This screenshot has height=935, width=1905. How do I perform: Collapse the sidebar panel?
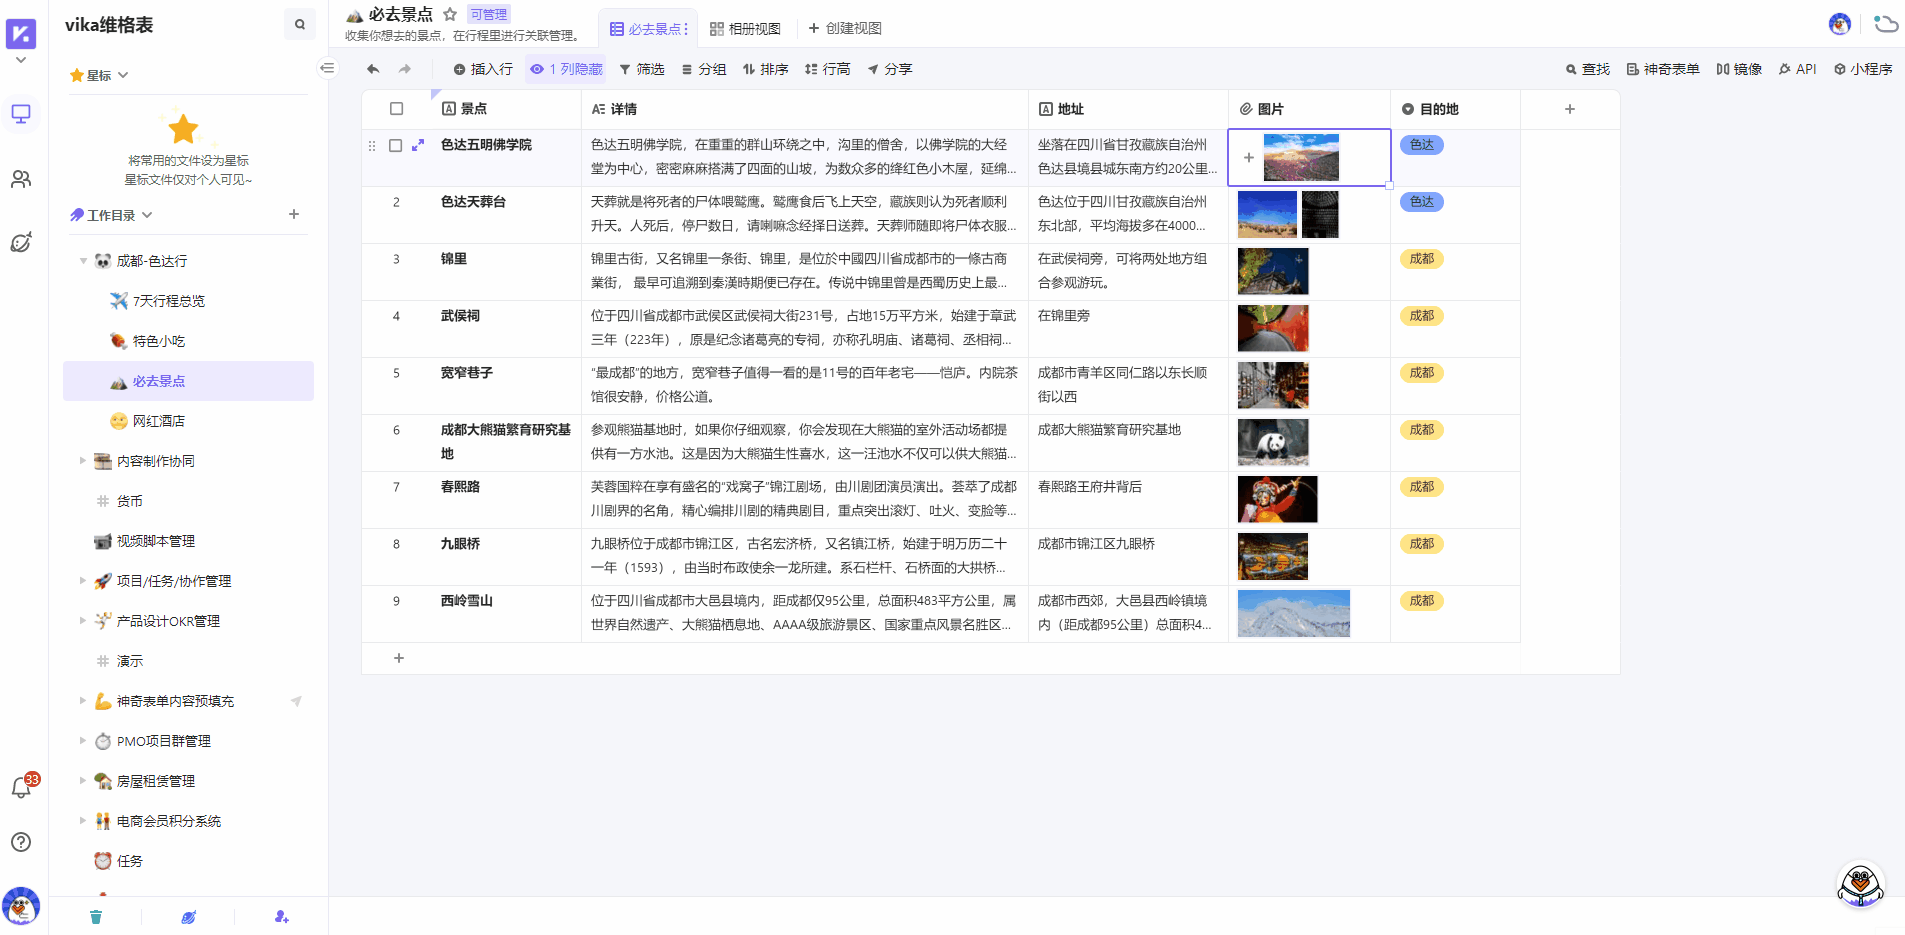[x=327, y=68]
